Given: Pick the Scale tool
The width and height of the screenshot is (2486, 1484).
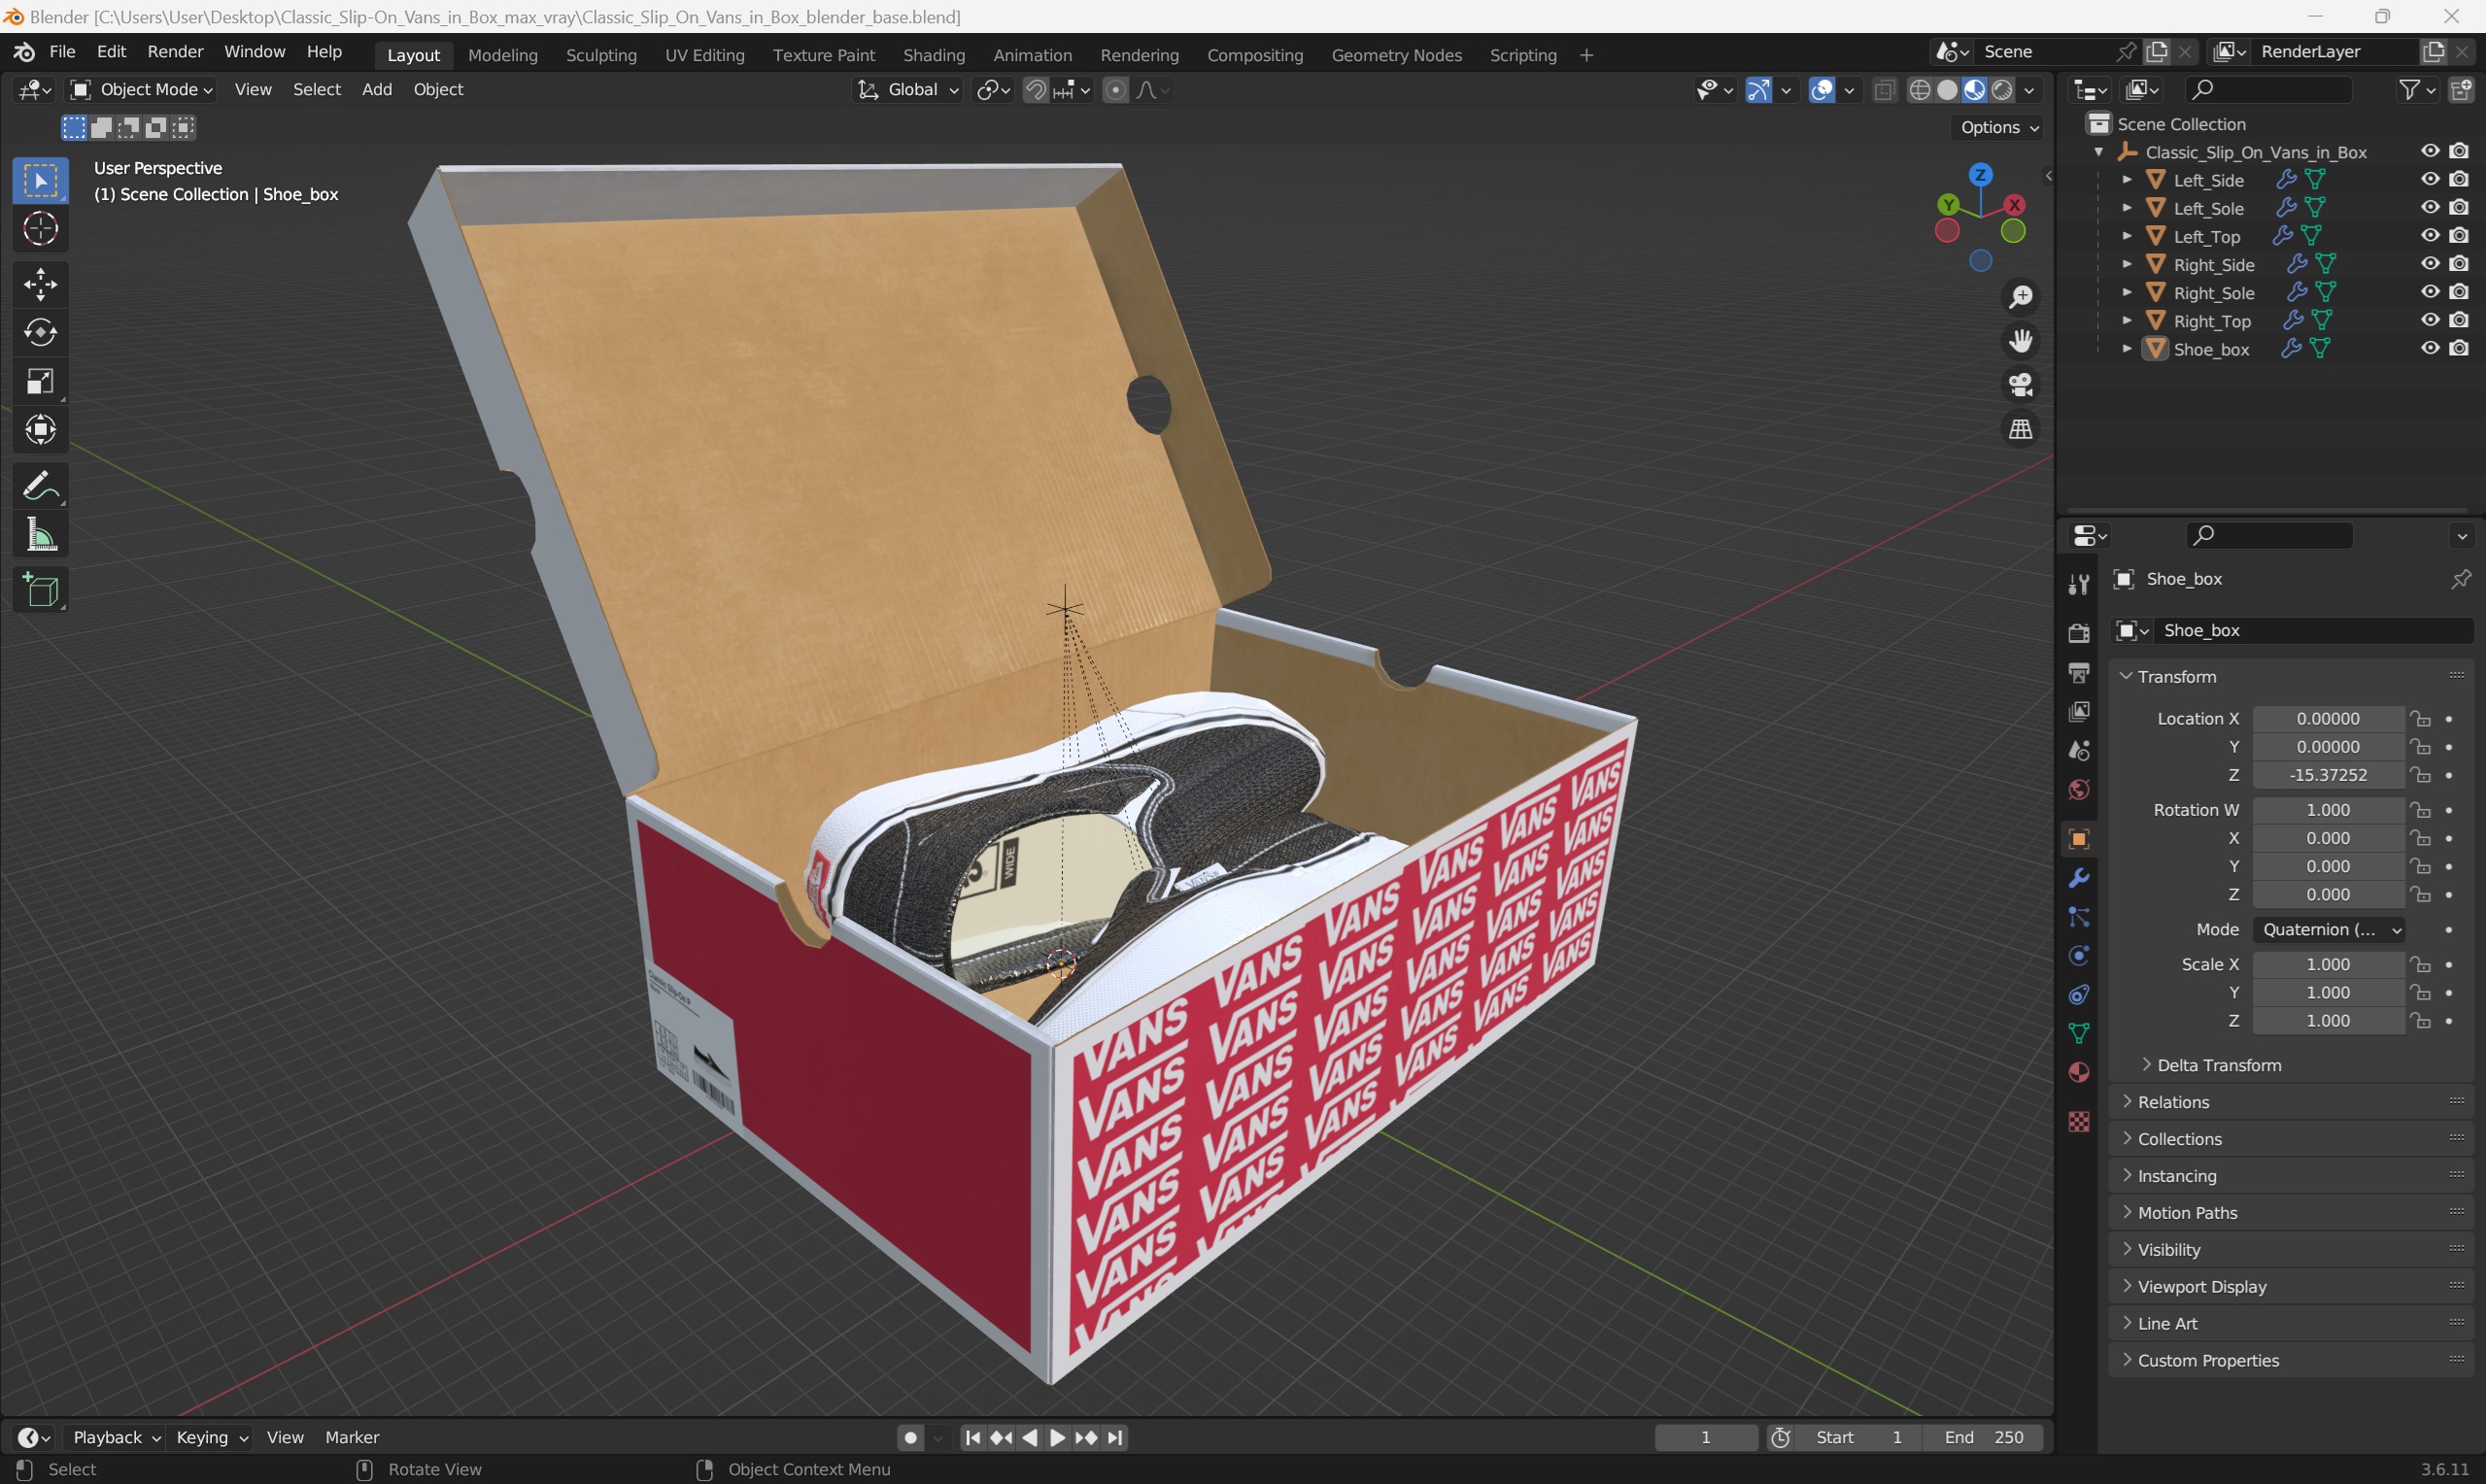Looking at the screenshot, I should click(x=41, y=381).
